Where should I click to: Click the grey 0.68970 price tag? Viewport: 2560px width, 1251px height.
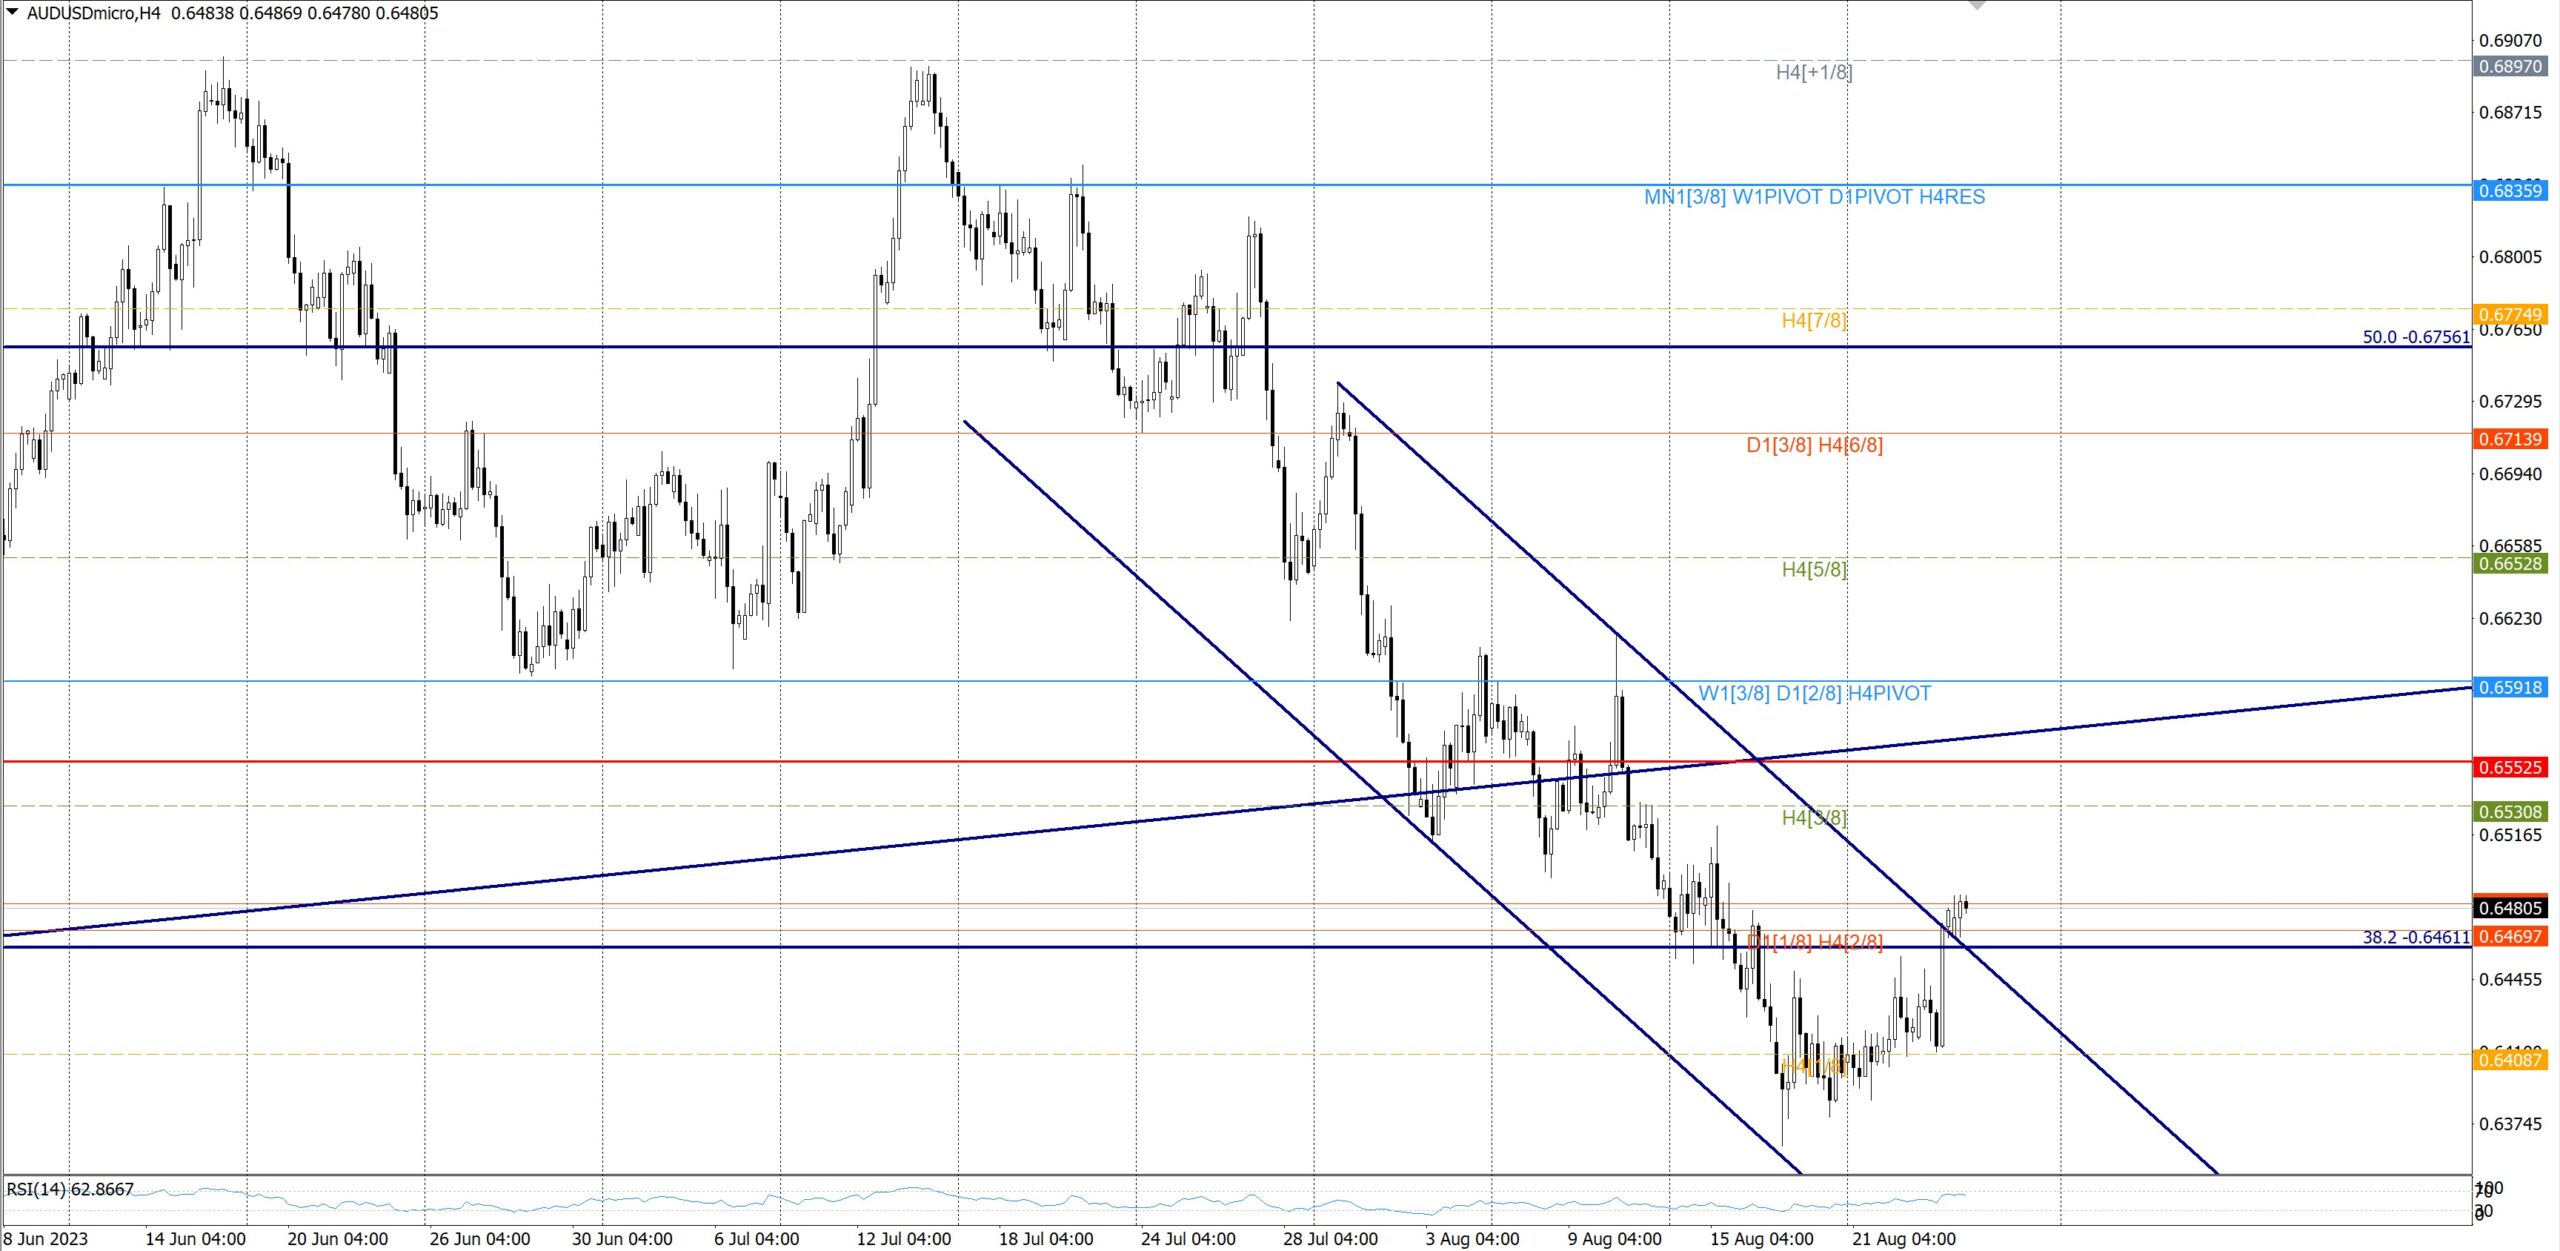(2510, 66)
